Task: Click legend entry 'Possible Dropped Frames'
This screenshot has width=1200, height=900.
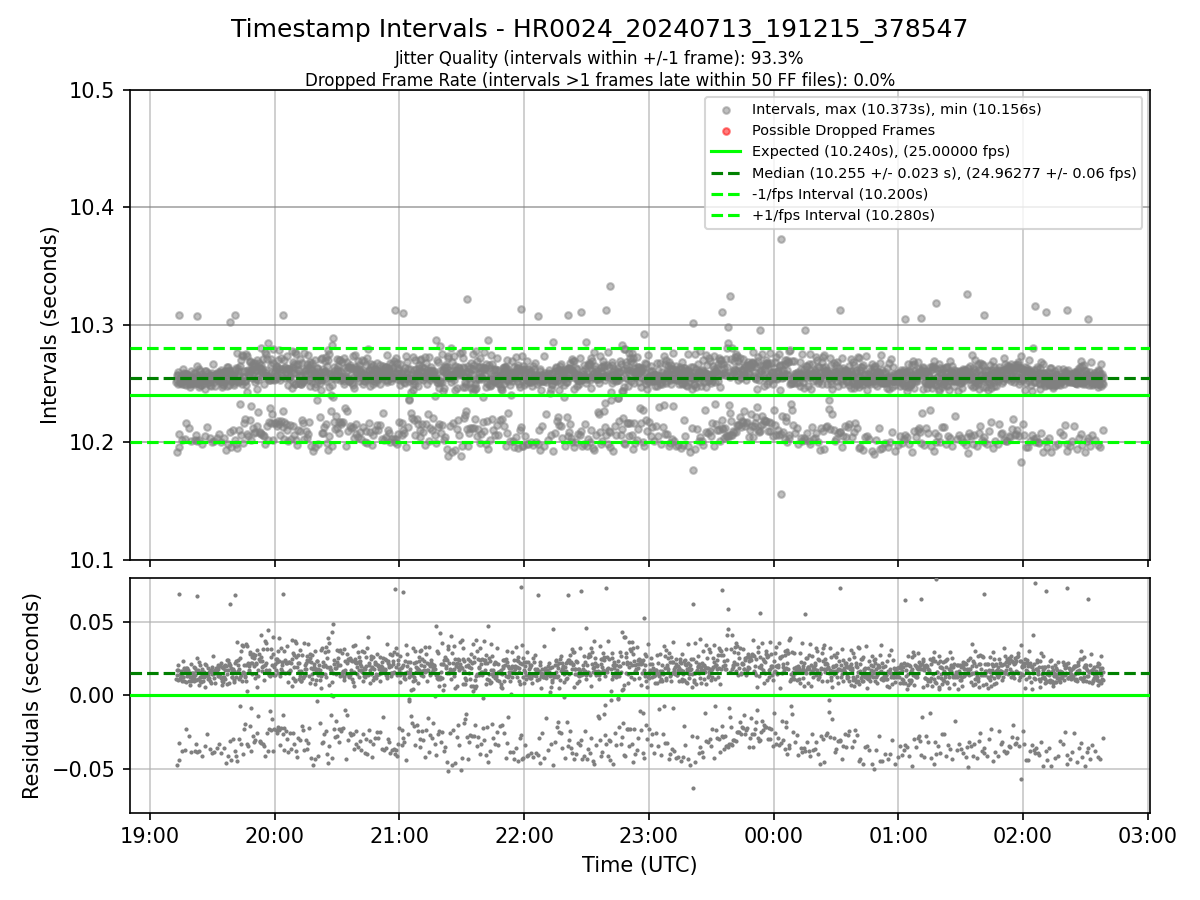Action: [x=843, y=130]
